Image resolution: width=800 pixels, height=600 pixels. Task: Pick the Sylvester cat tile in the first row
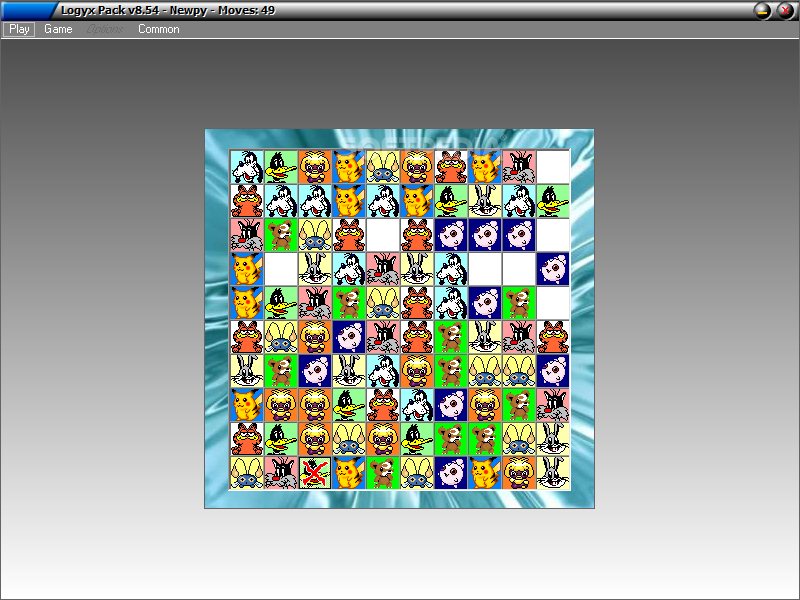[x=519, y=167]
